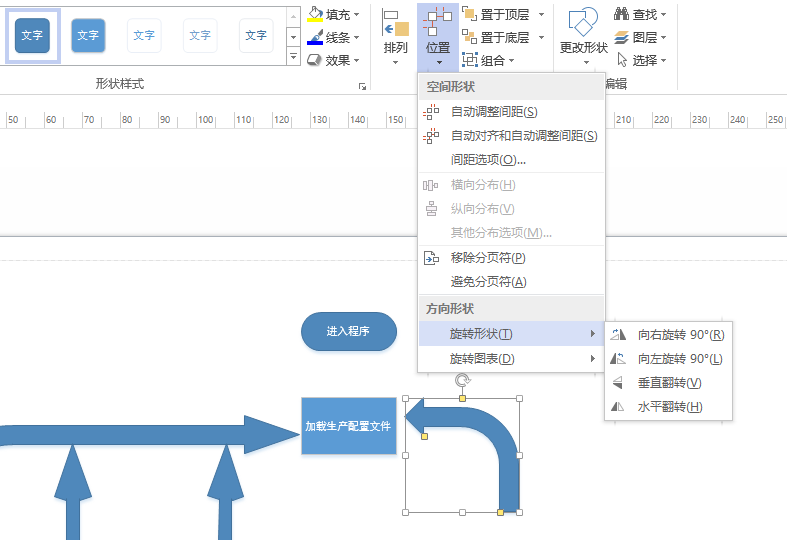
Task: Open the Layers (图层) dropdown arrow
Action: [x=663, y=38]
